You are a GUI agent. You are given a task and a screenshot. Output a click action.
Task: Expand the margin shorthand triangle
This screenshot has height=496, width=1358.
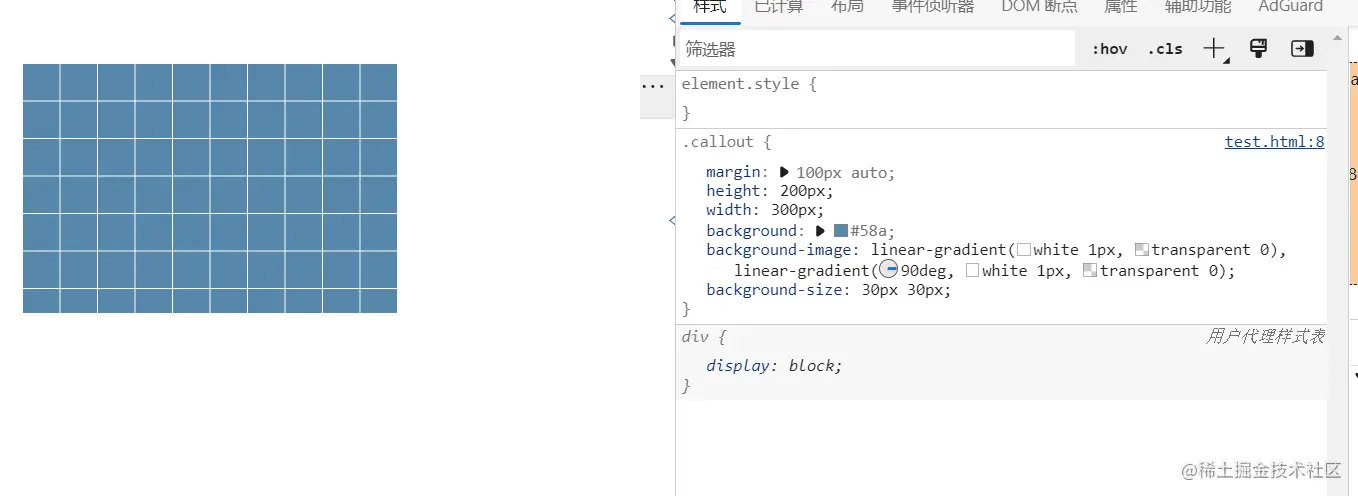click(x=784, y=172)
